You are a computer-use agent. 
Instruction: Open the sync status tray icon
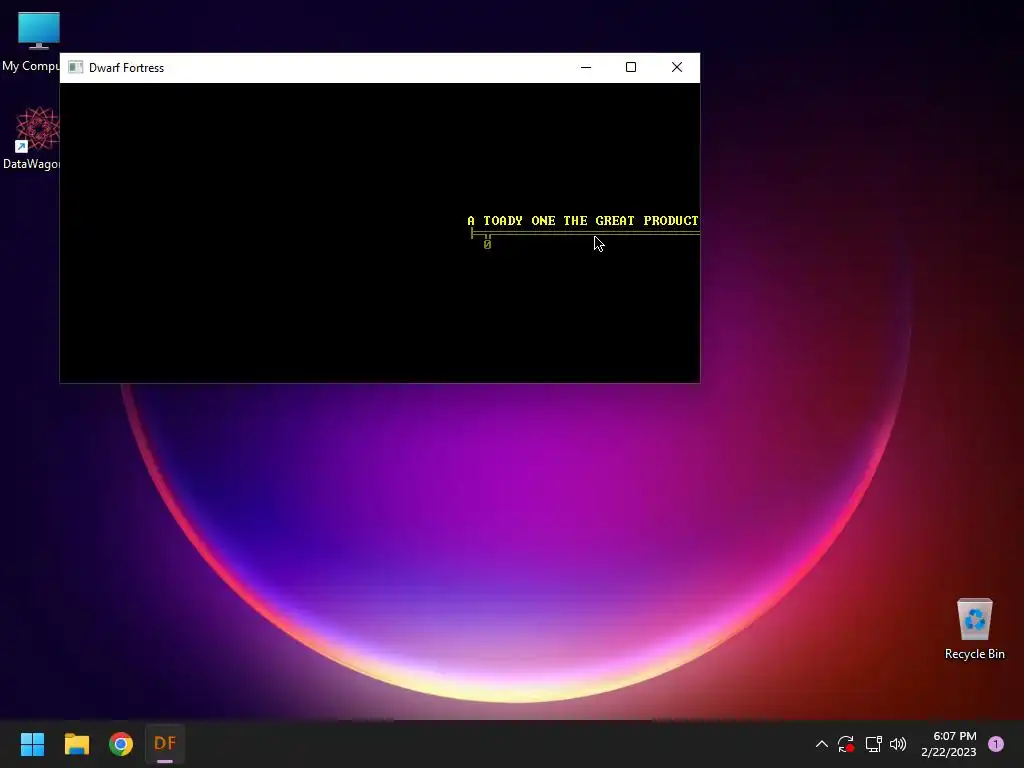pos(846,744)
